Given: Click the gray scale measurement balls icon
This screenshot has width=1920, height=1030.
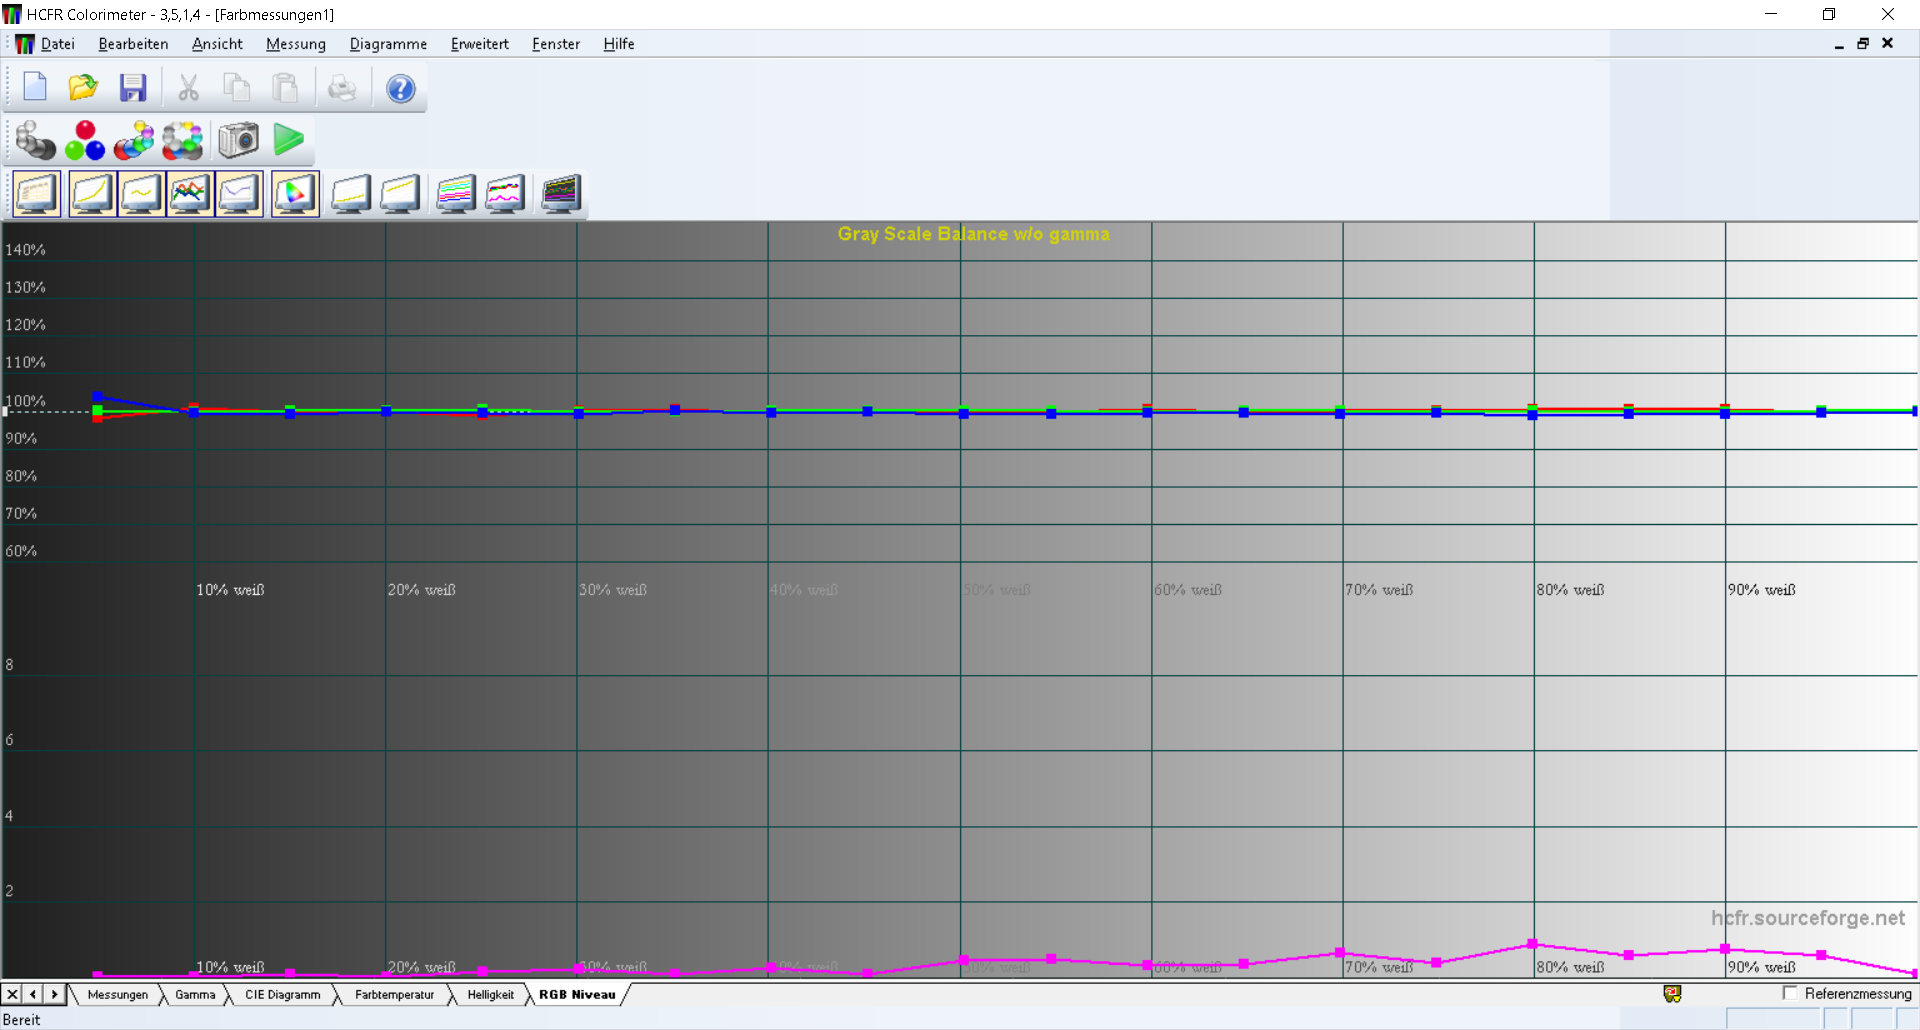Looking at the screenshot, I should coord(36,141).
